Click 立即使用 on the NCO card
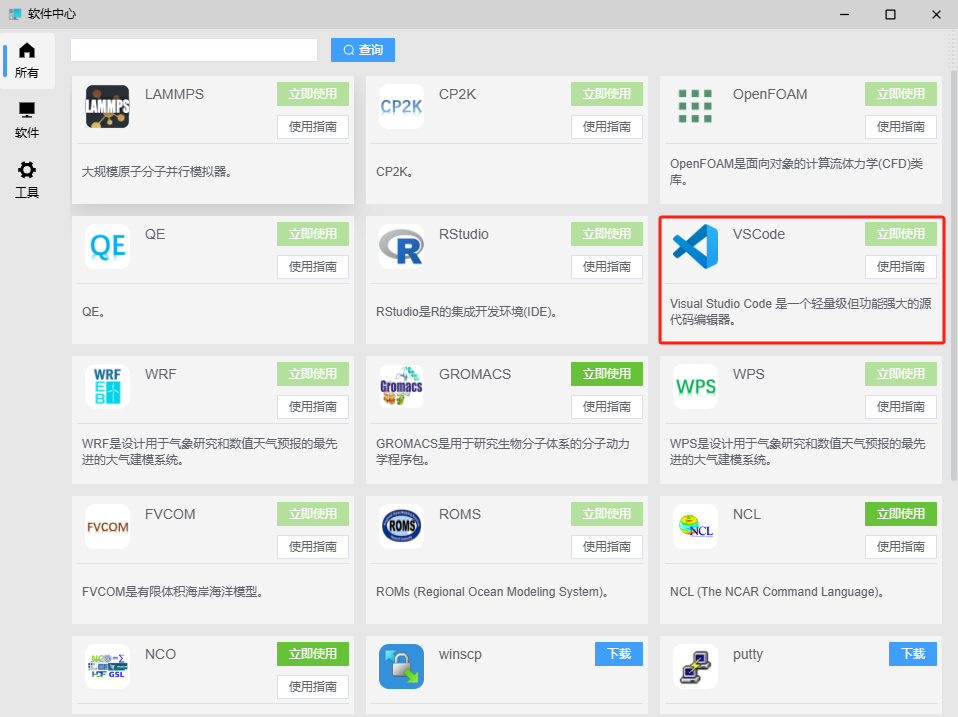 tap(313, 654)
